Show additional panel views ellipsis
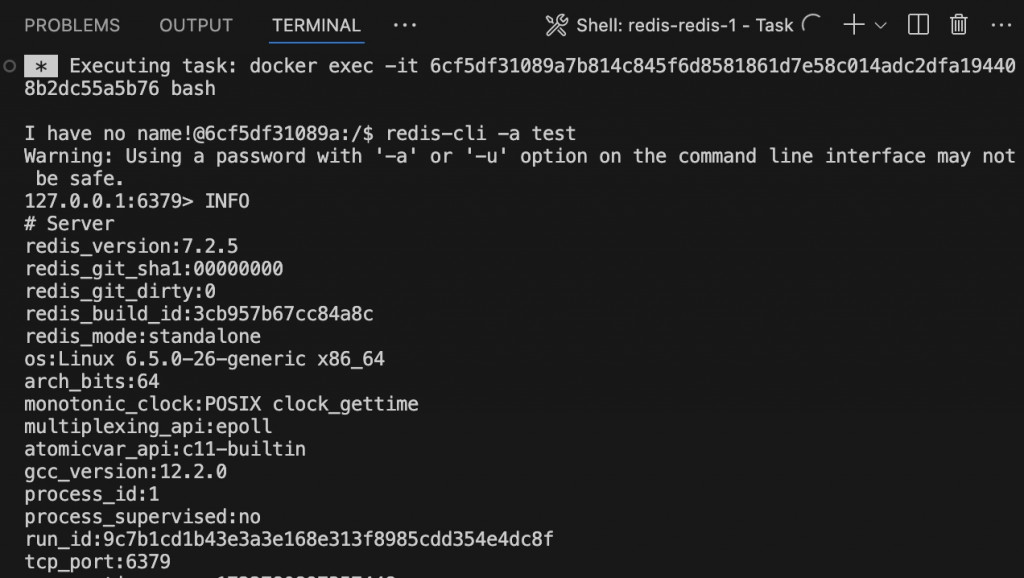 (405, 25)
